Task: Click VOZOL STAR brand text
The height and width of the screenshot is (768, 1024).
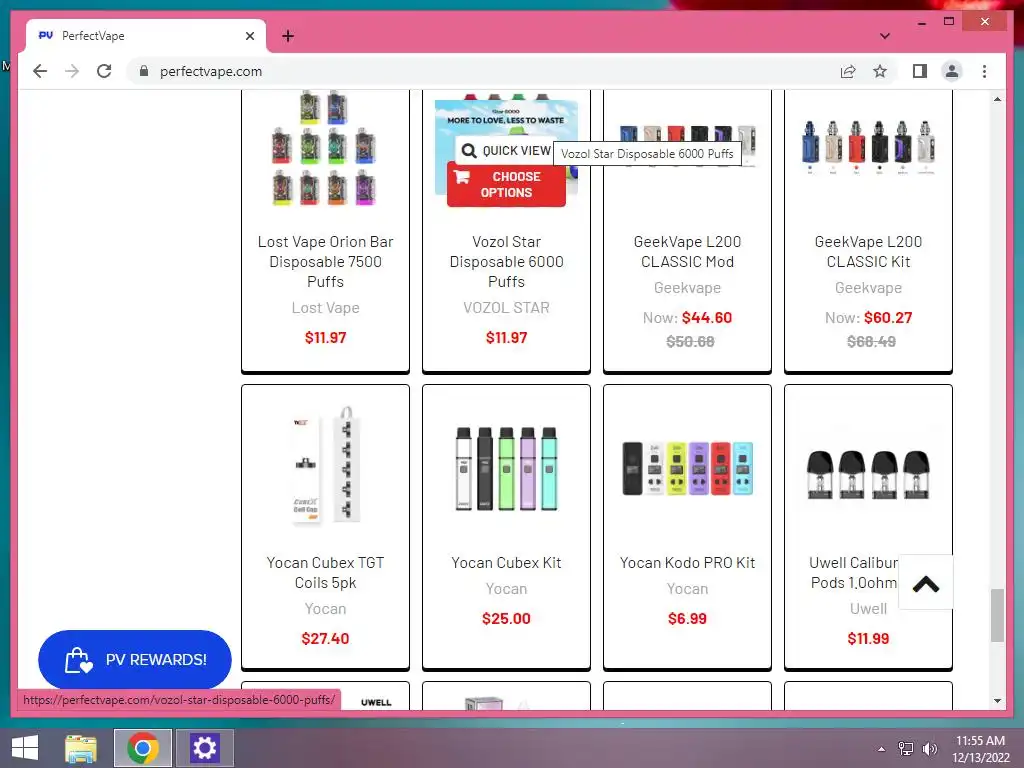Action: click(x=506, y=308)
